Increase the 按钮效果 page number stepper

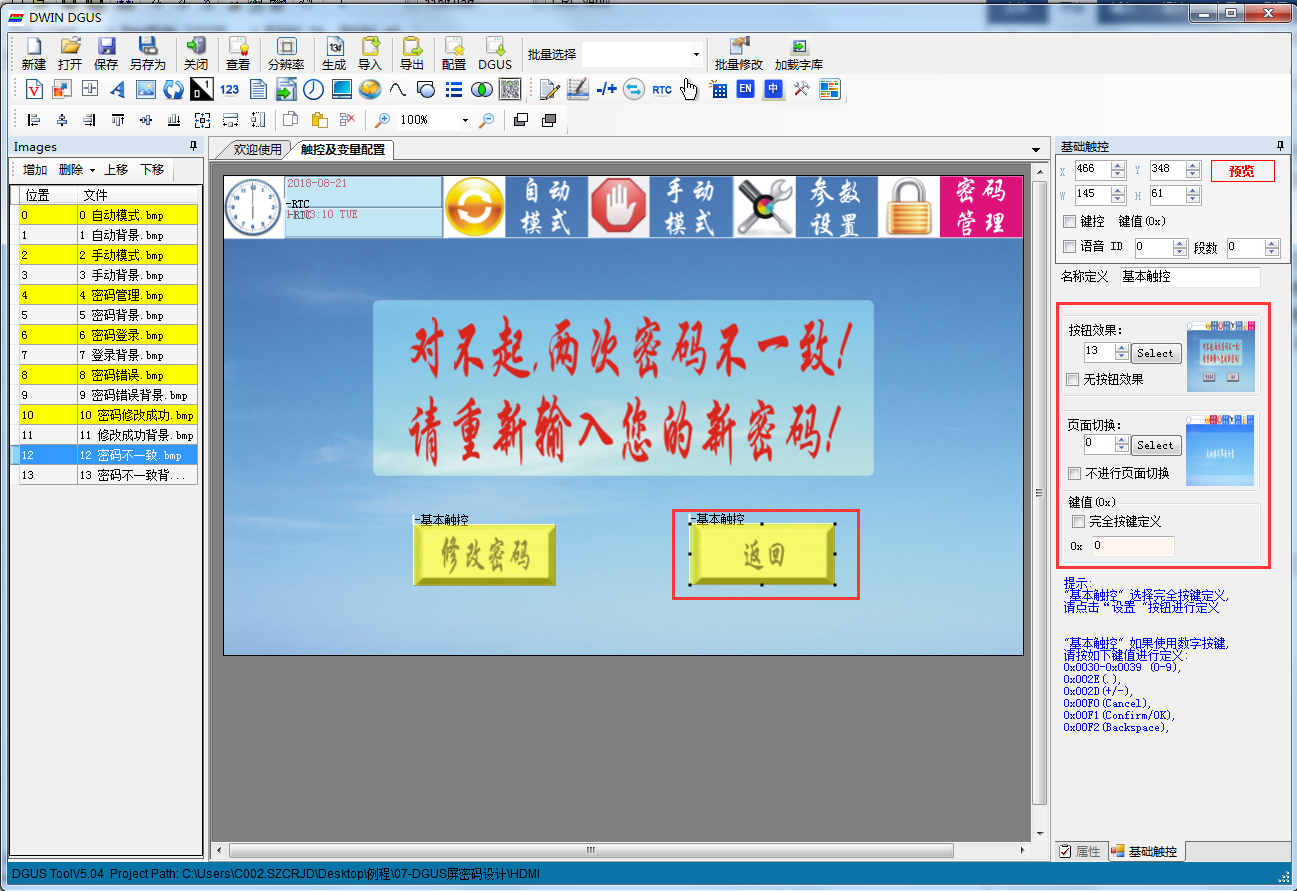[1122, 348]
